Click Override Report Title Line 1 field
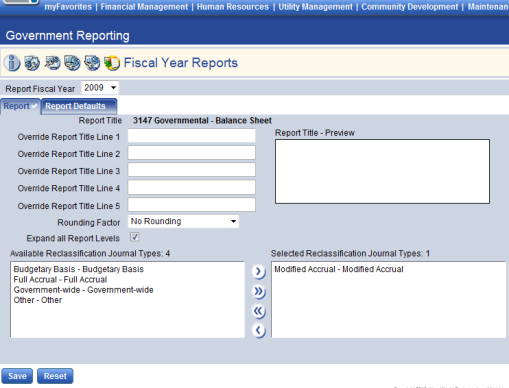 [x=192, y=136]
